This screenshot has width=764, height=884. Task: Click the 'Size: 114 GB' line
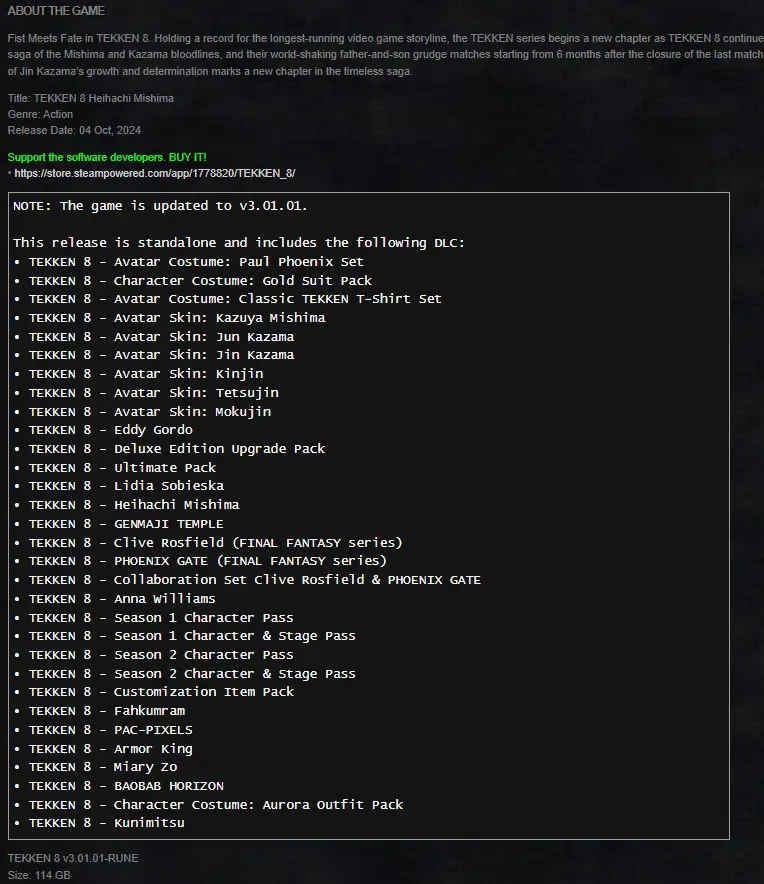39,875
